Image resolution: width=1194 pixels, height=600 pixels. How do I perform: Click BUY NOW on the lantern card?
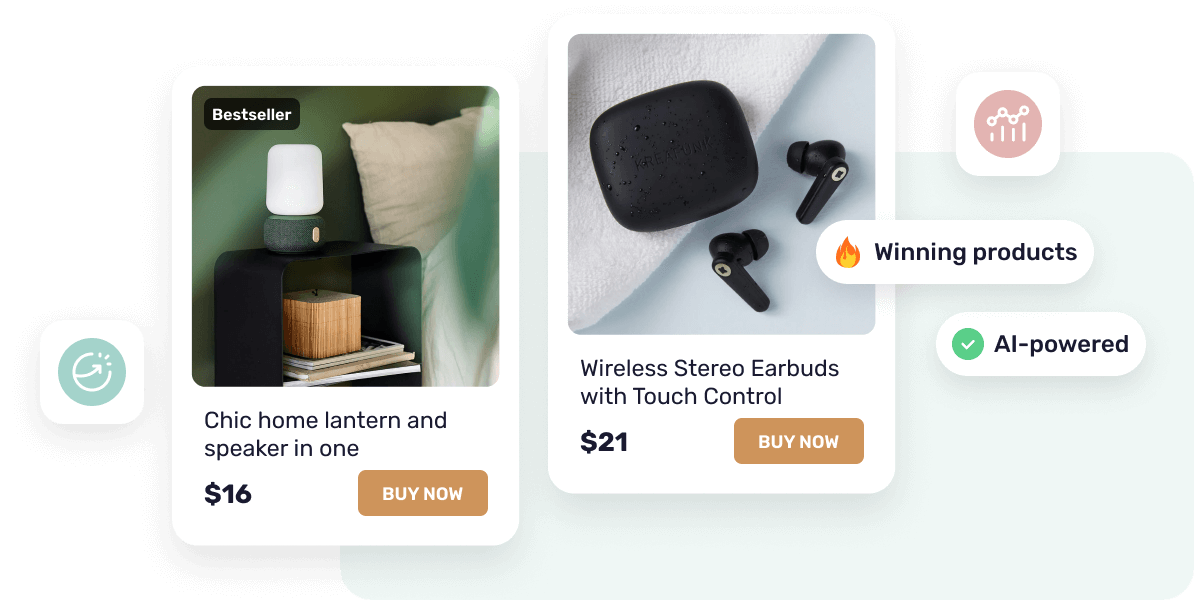pos(423,493)
